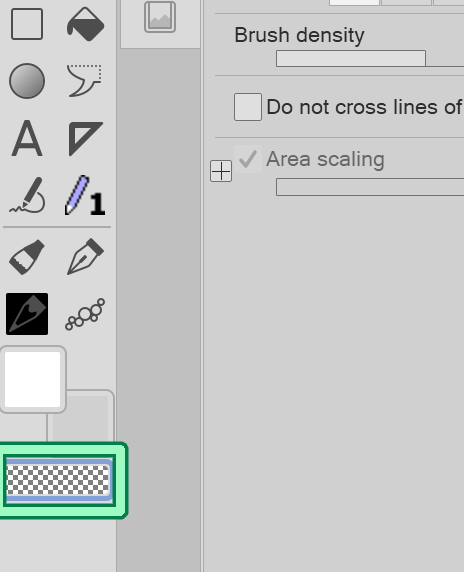Select the Pencil 1 sub tool
Screen dimensions: 464x572
85,196
